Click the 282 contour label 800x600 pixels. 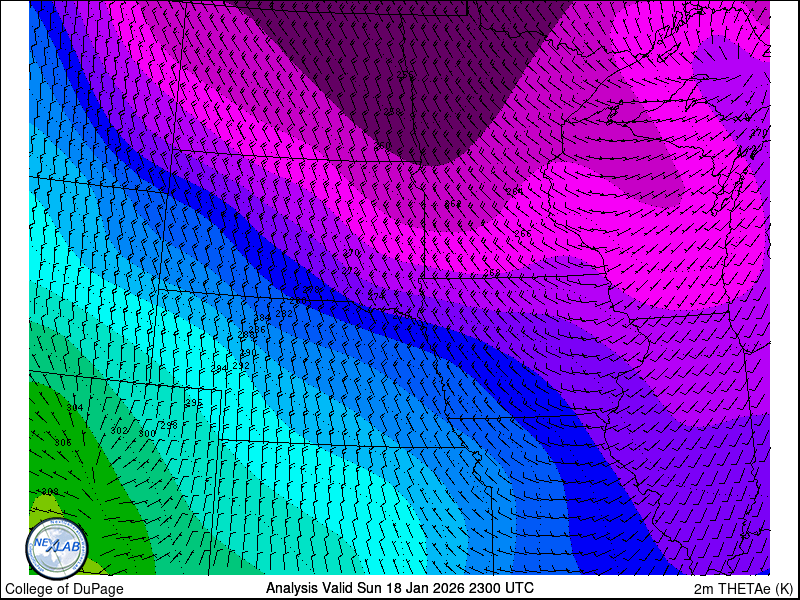(284, 314)
